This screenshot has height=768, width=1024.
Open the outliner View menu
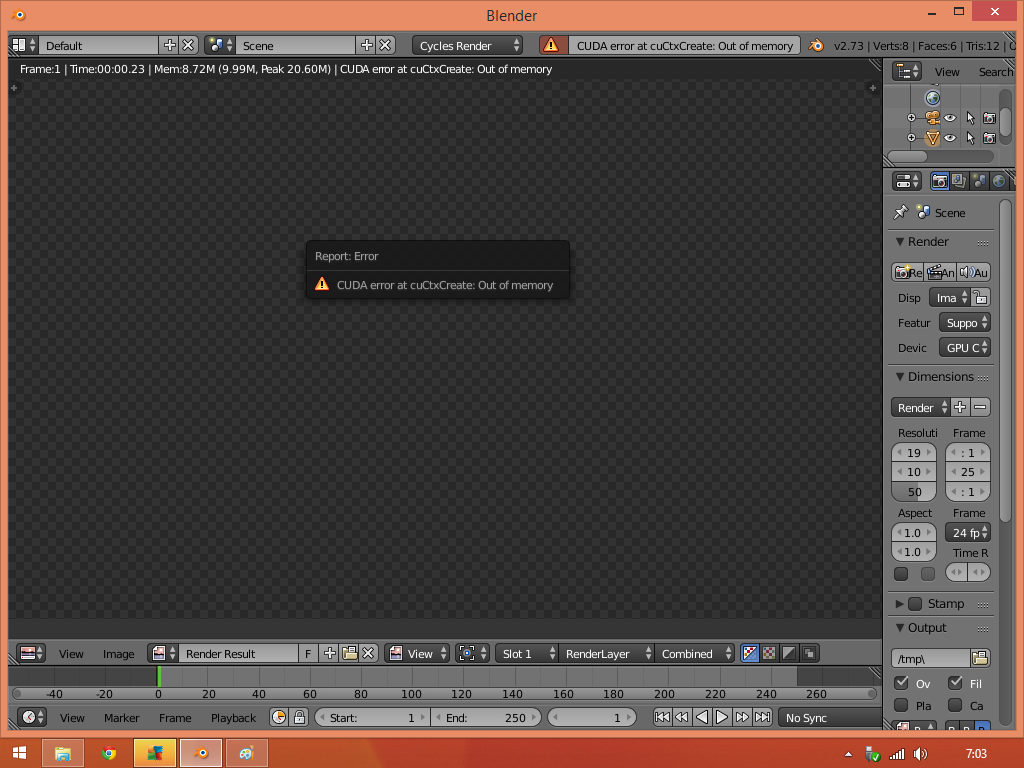pyautogui.click(x=947, y=72)
